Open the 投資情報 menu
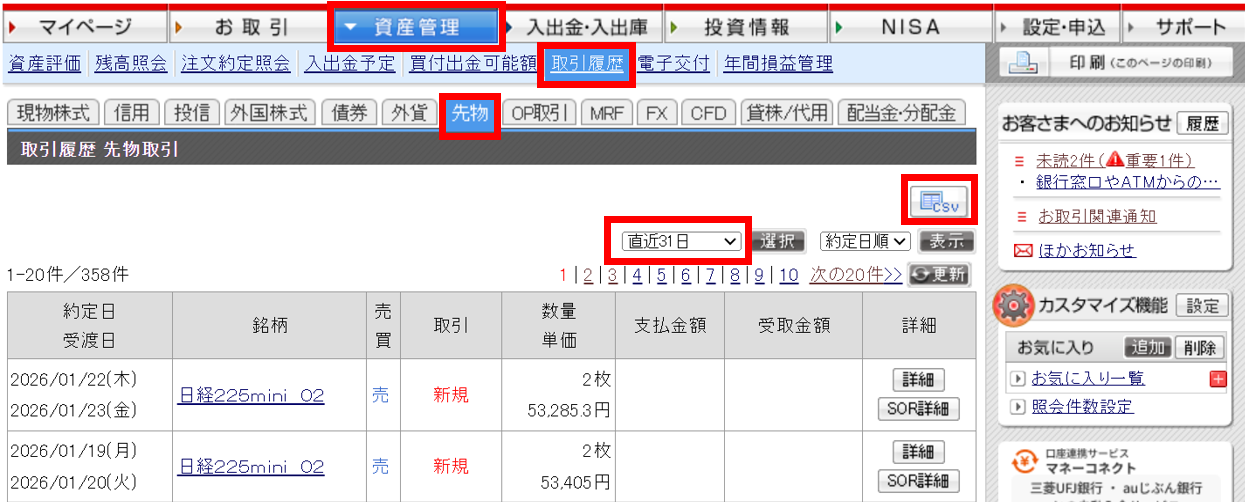The height and width of the screenshot is (502, 1245). (746, 27)
